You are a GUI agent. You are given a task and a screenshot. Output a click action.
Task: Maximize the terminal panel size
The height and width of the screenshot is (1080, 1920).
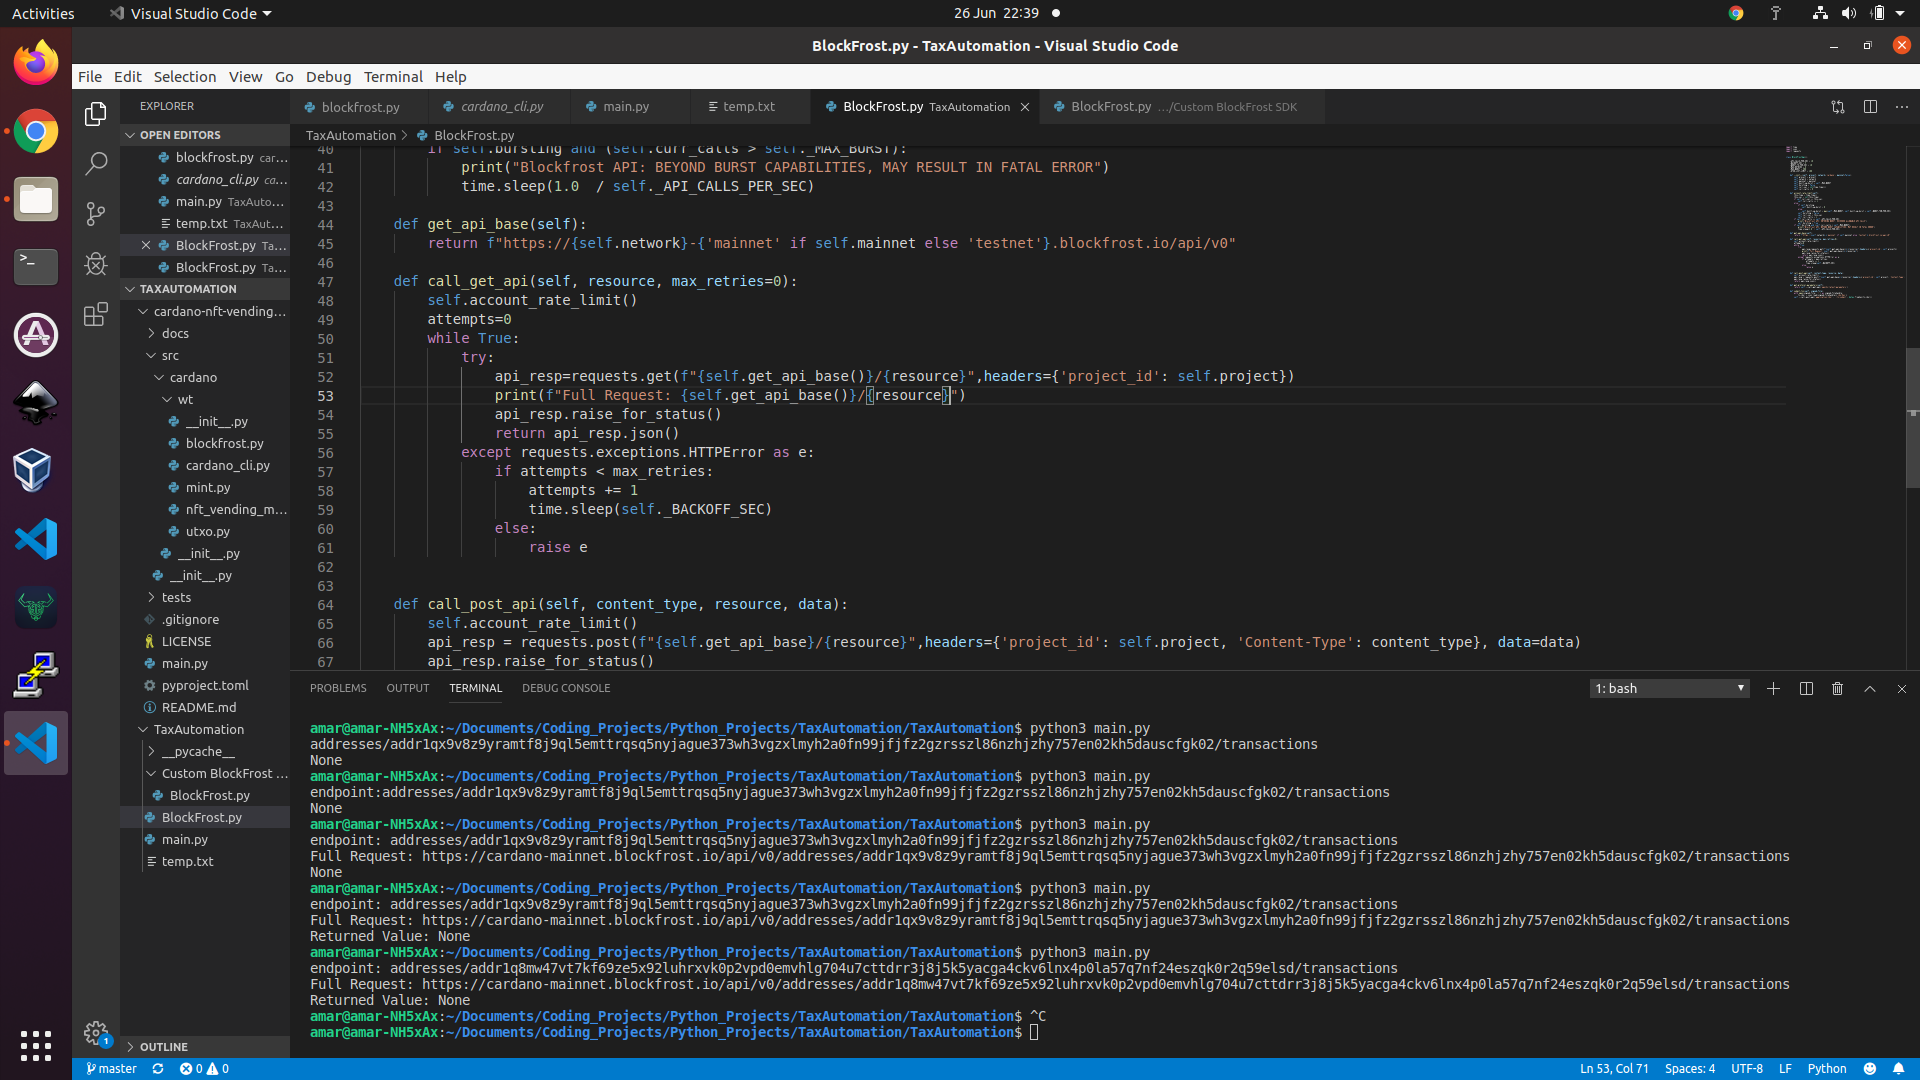click(1870, 689)
